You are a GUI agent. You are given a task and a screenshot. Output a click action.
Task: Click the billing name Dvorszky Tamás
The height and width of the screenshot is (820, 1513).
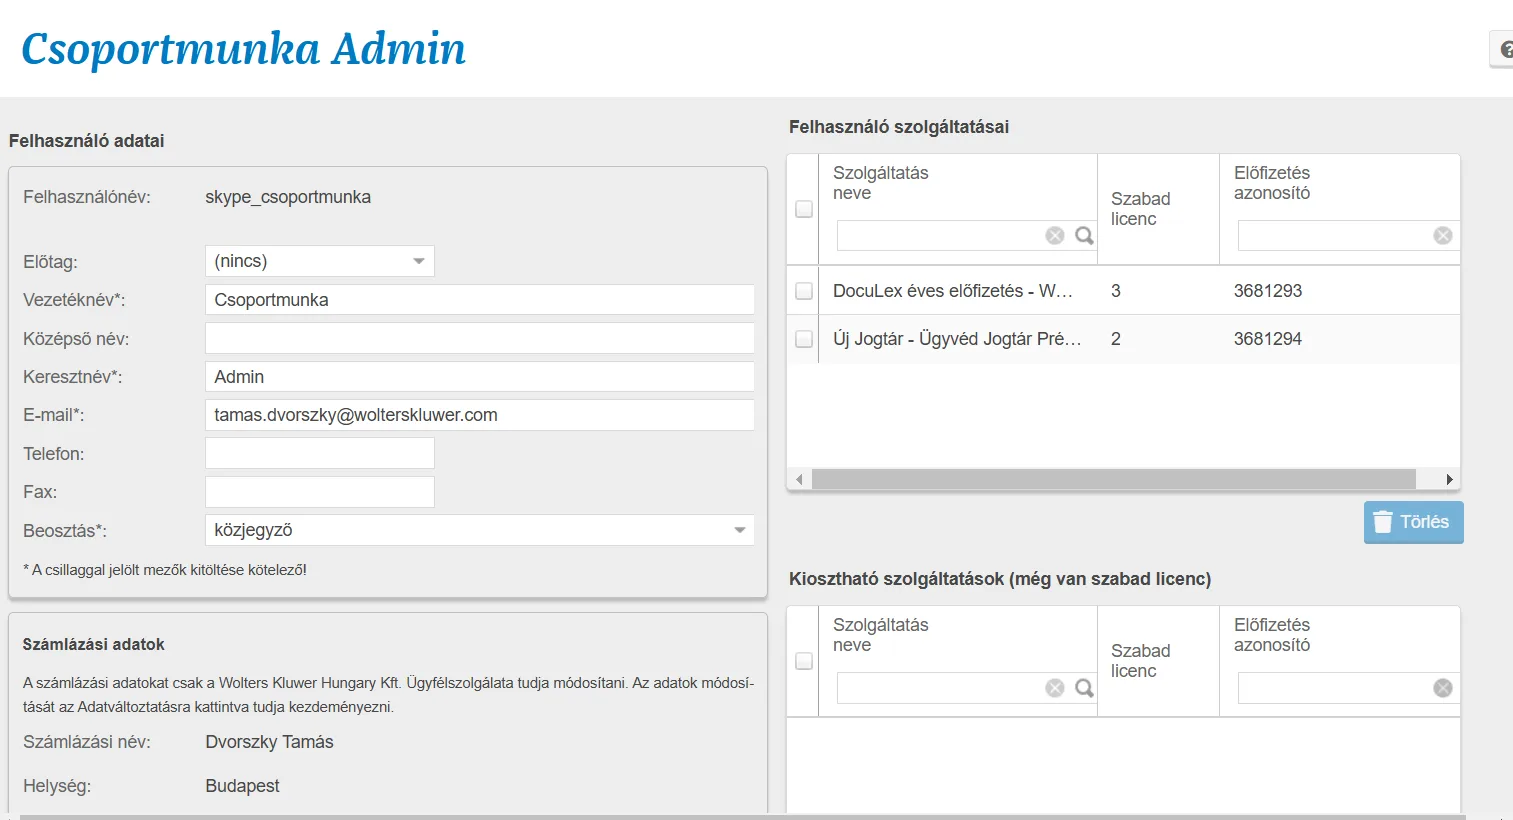tap(269, 742)
